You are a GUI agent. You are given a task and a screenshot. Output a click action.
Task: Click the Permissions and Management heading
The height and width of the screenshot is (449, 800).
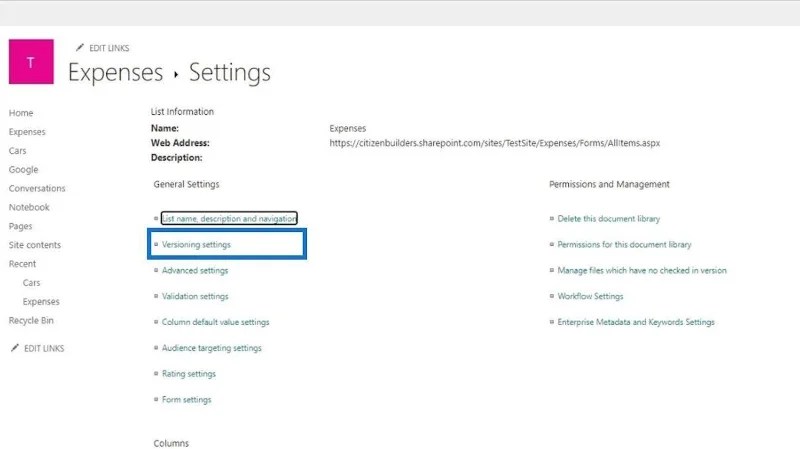point(609,184)
